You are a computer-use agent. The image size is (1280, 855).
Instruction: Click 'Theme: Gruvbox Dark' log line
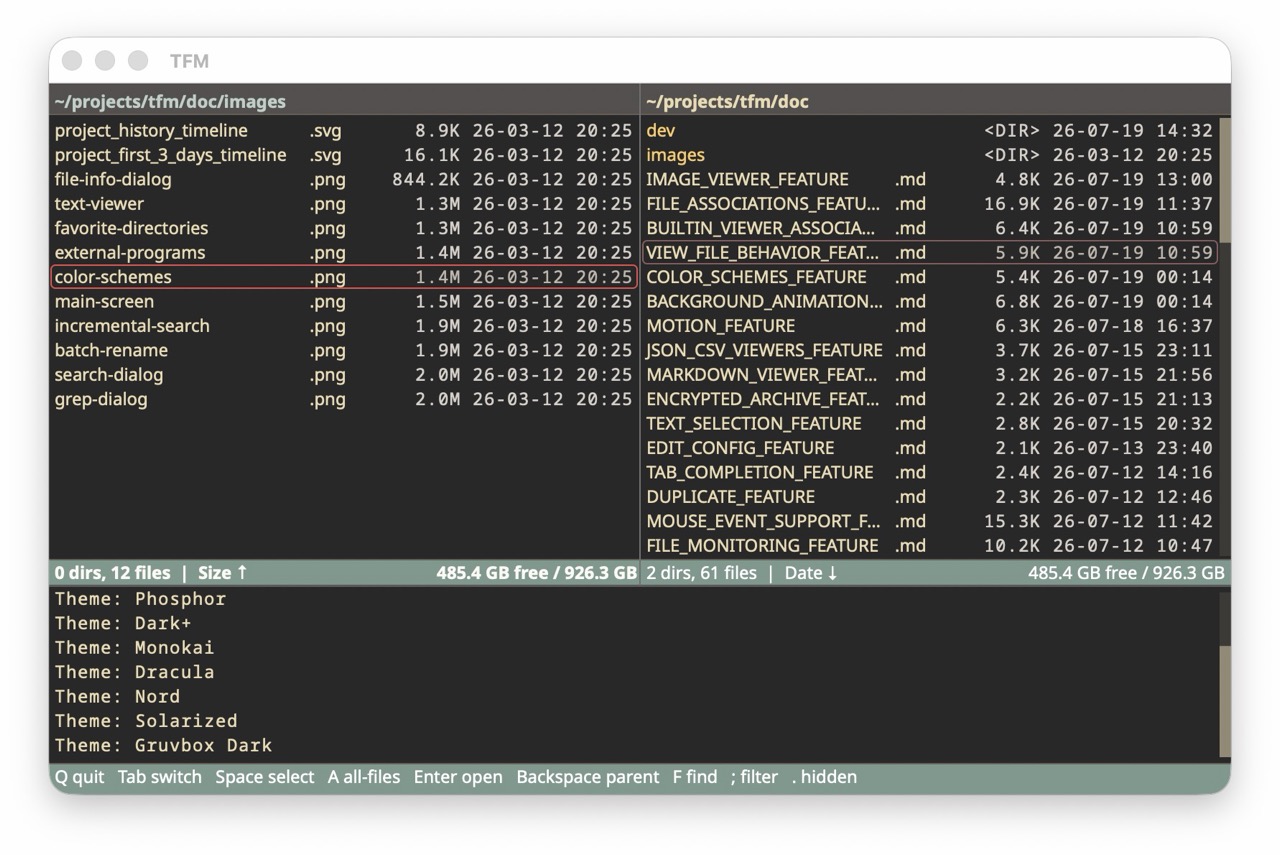click(x=163, y=745)
